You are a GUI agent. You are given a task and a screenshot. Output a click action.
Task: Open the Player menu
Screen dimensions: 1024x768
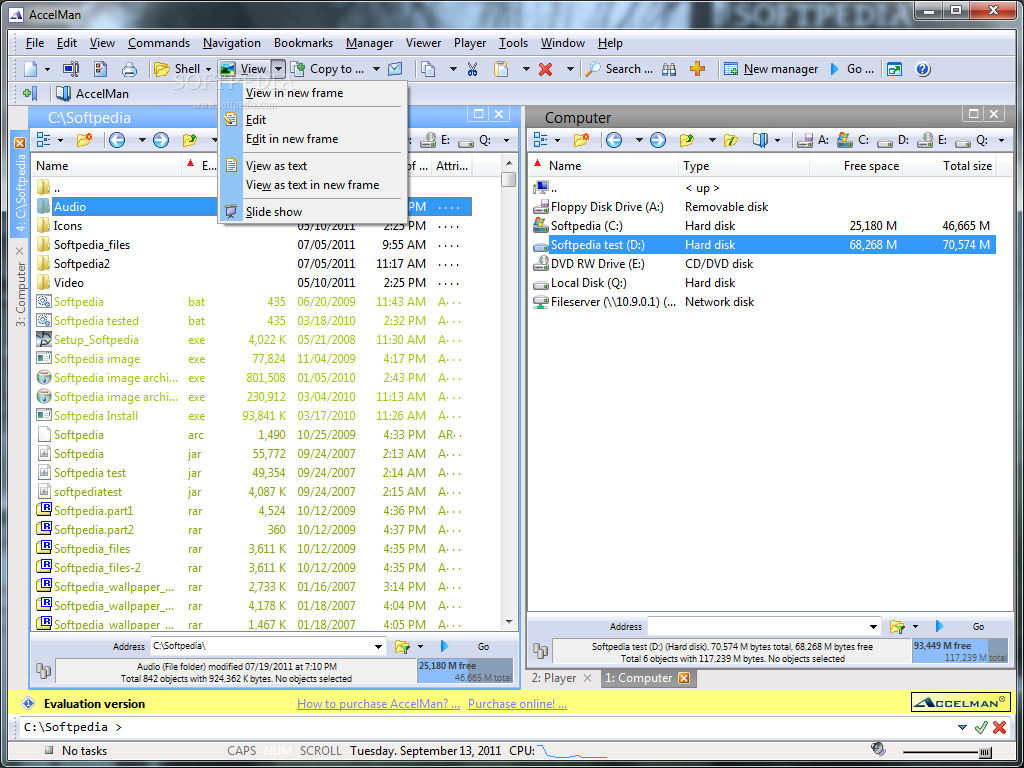point(470,43)
